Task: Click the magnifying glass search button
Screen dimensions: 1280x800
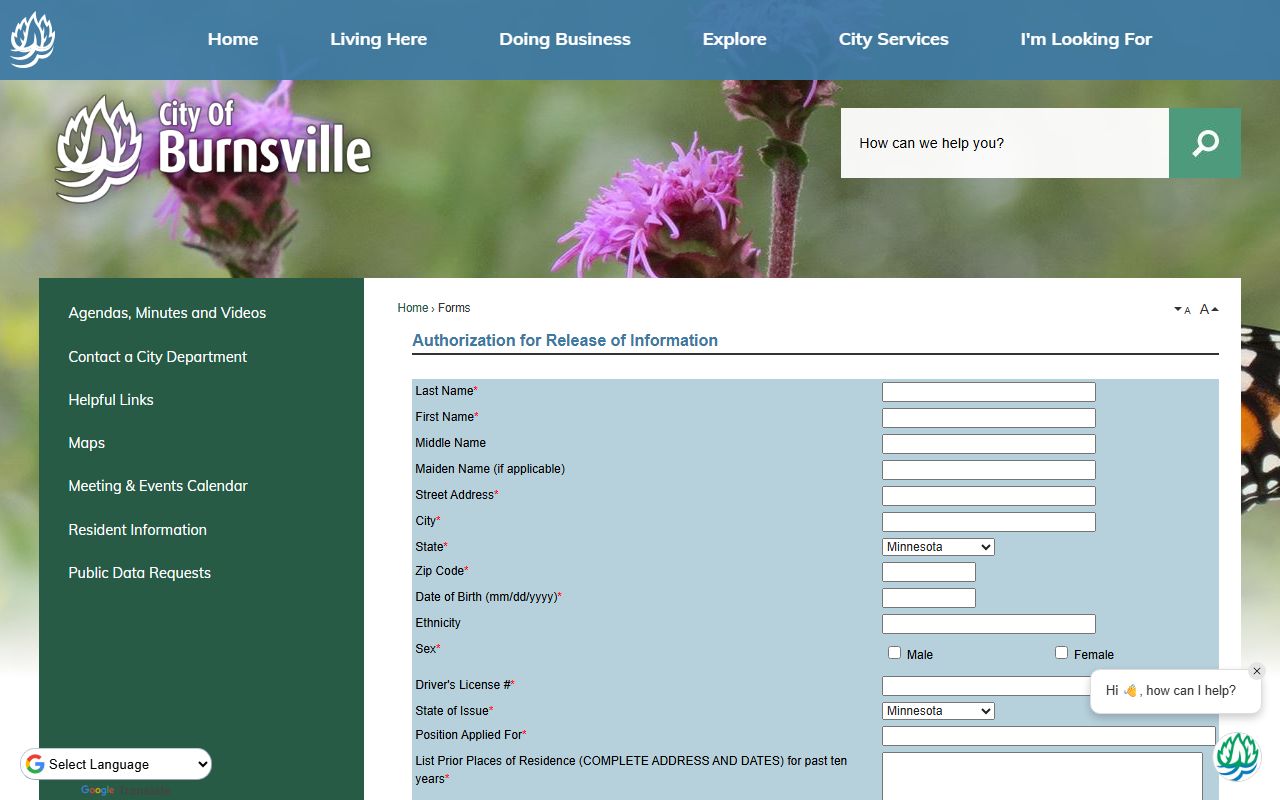Action: tap(1205, 143)
